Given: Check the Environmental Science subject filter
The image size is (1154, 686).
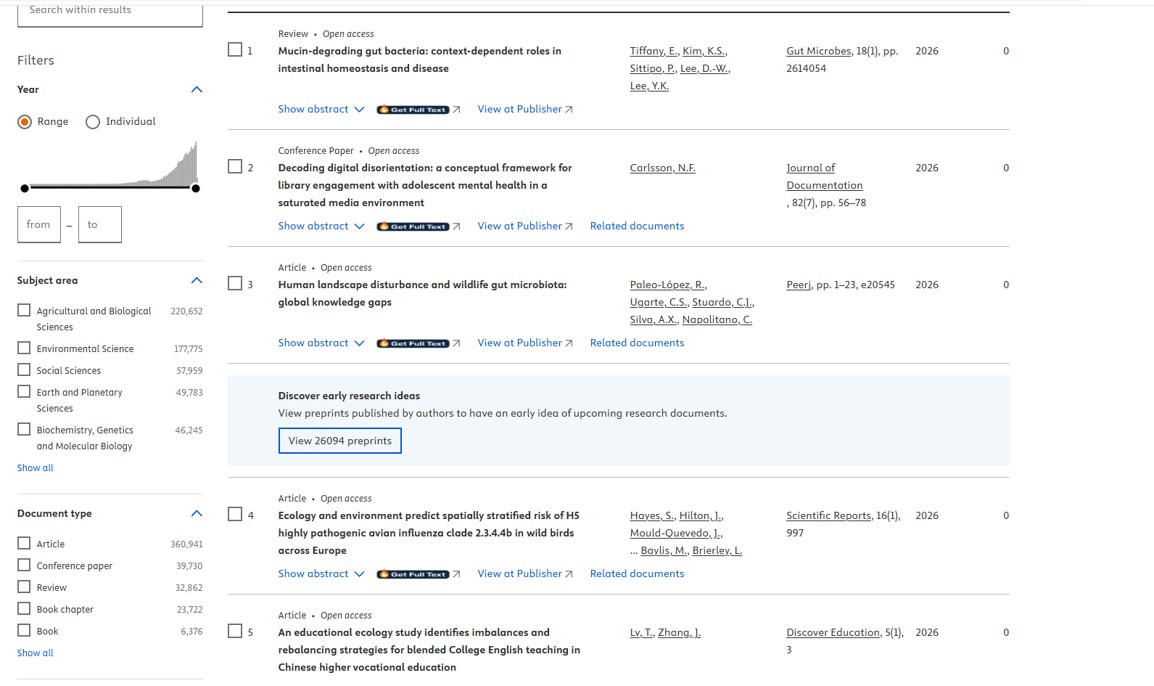Looking at the screenshot, I should point(24,348).
